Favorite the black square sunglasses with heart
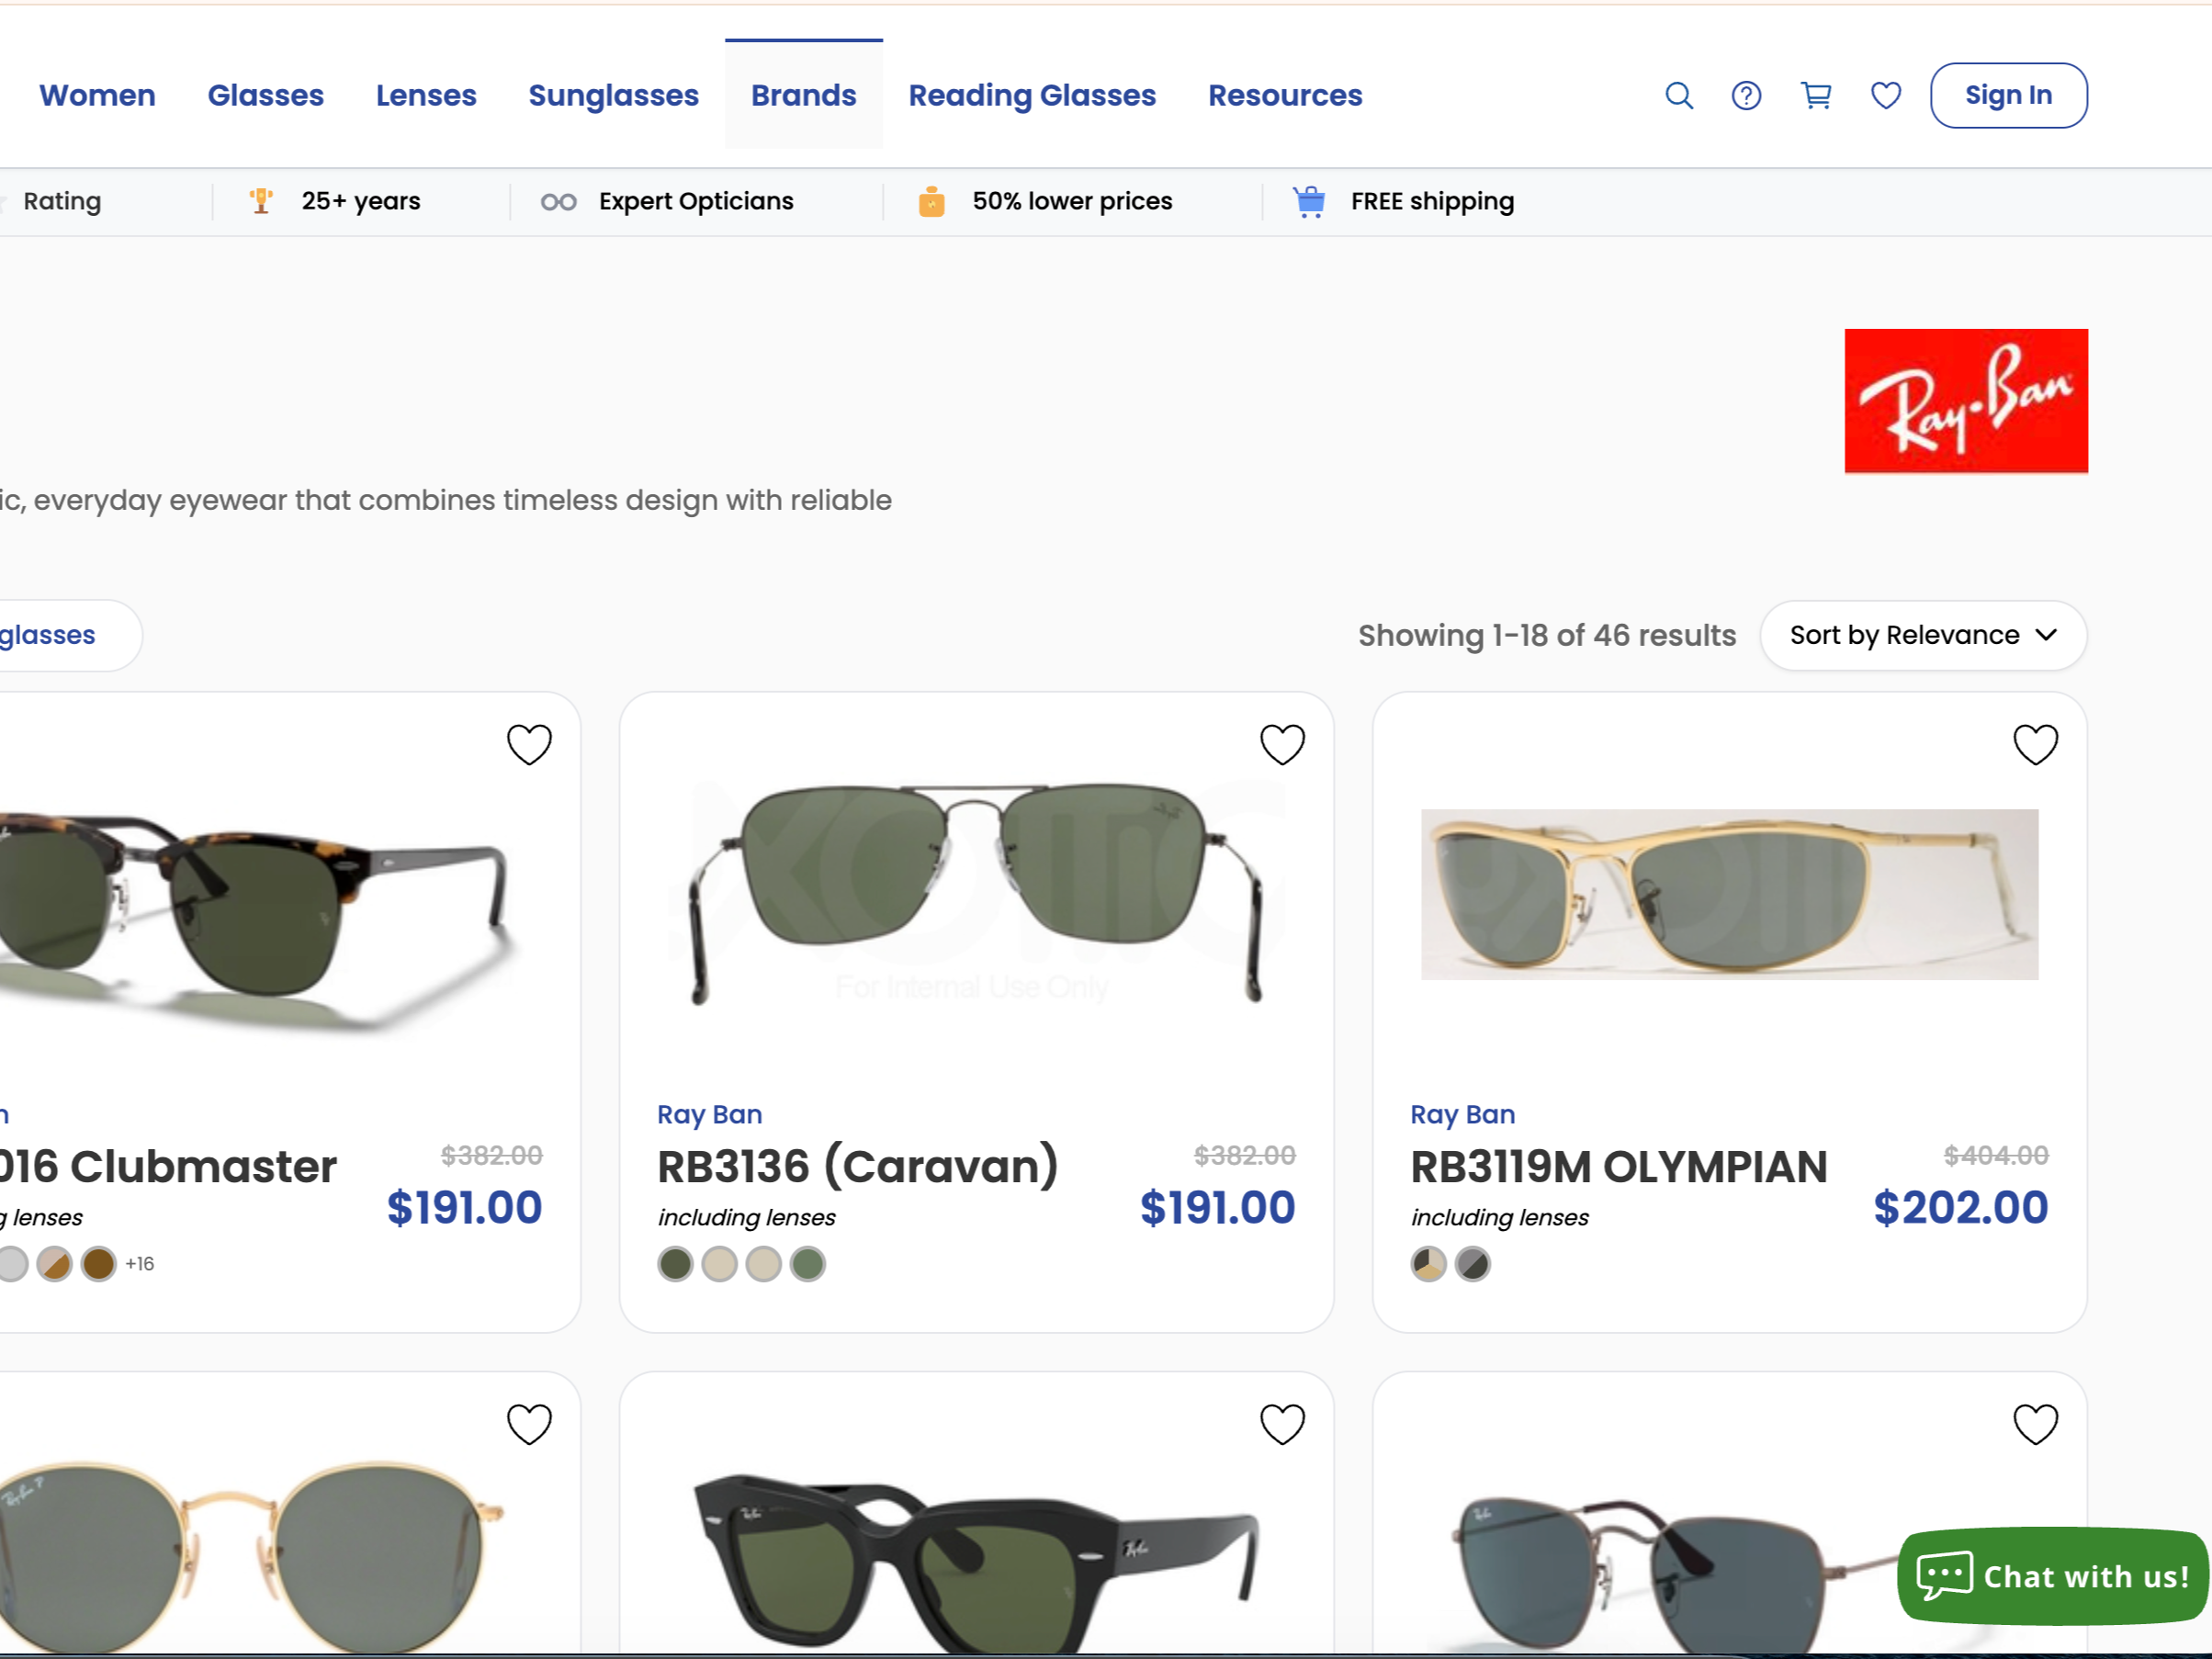Image resolution: width=2212 pixels, height=1659 pixels. click(x=1282, y=1425)
